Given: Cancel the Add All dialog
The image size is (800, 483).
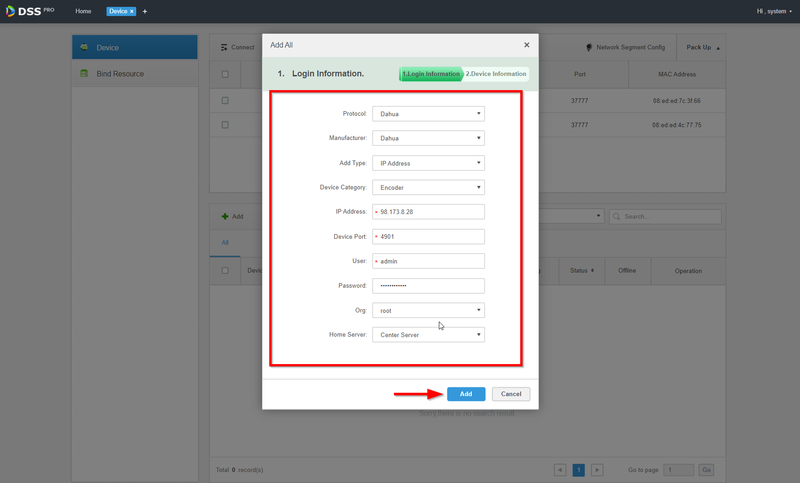Looking at the screenshot, I should tap(511, 394).
